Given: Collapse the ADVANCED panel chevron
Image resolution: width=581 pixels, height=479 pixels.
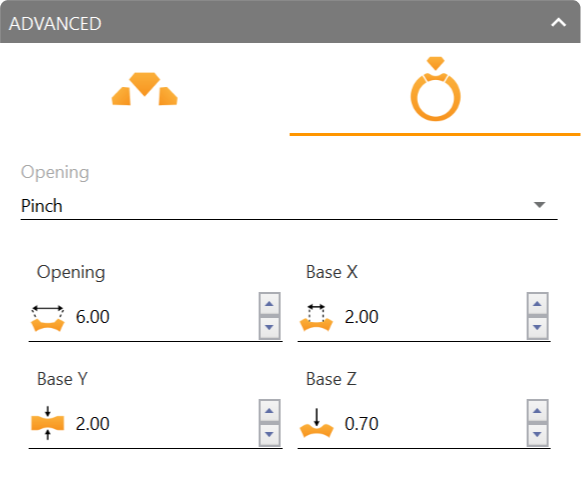Looking at the screenshot, I should pyautogui.click(x=558, y=23).
